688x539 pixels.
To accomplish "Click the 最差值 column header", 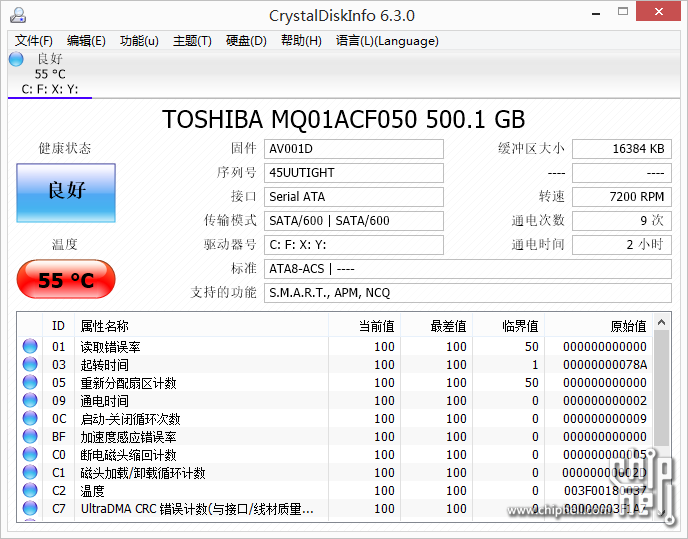I will tap(437, 326).
